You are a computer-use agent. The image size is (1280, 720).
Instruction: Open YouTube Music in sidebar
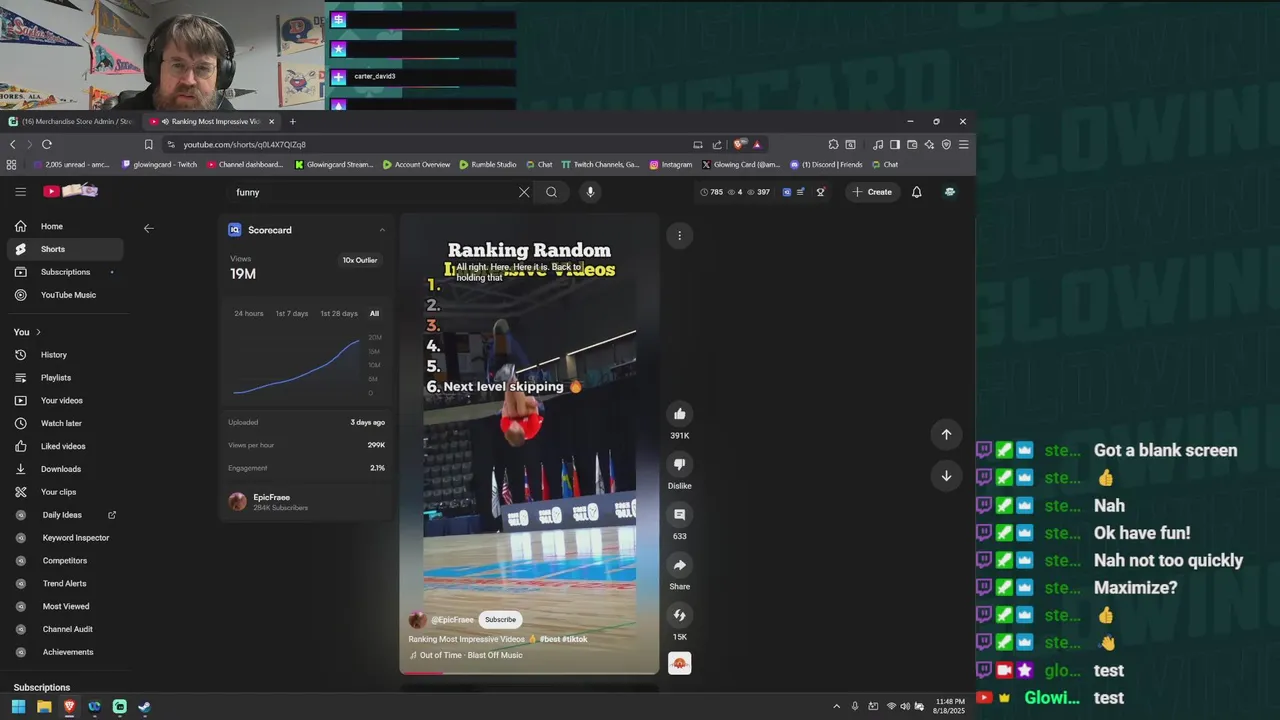(65, 295)
